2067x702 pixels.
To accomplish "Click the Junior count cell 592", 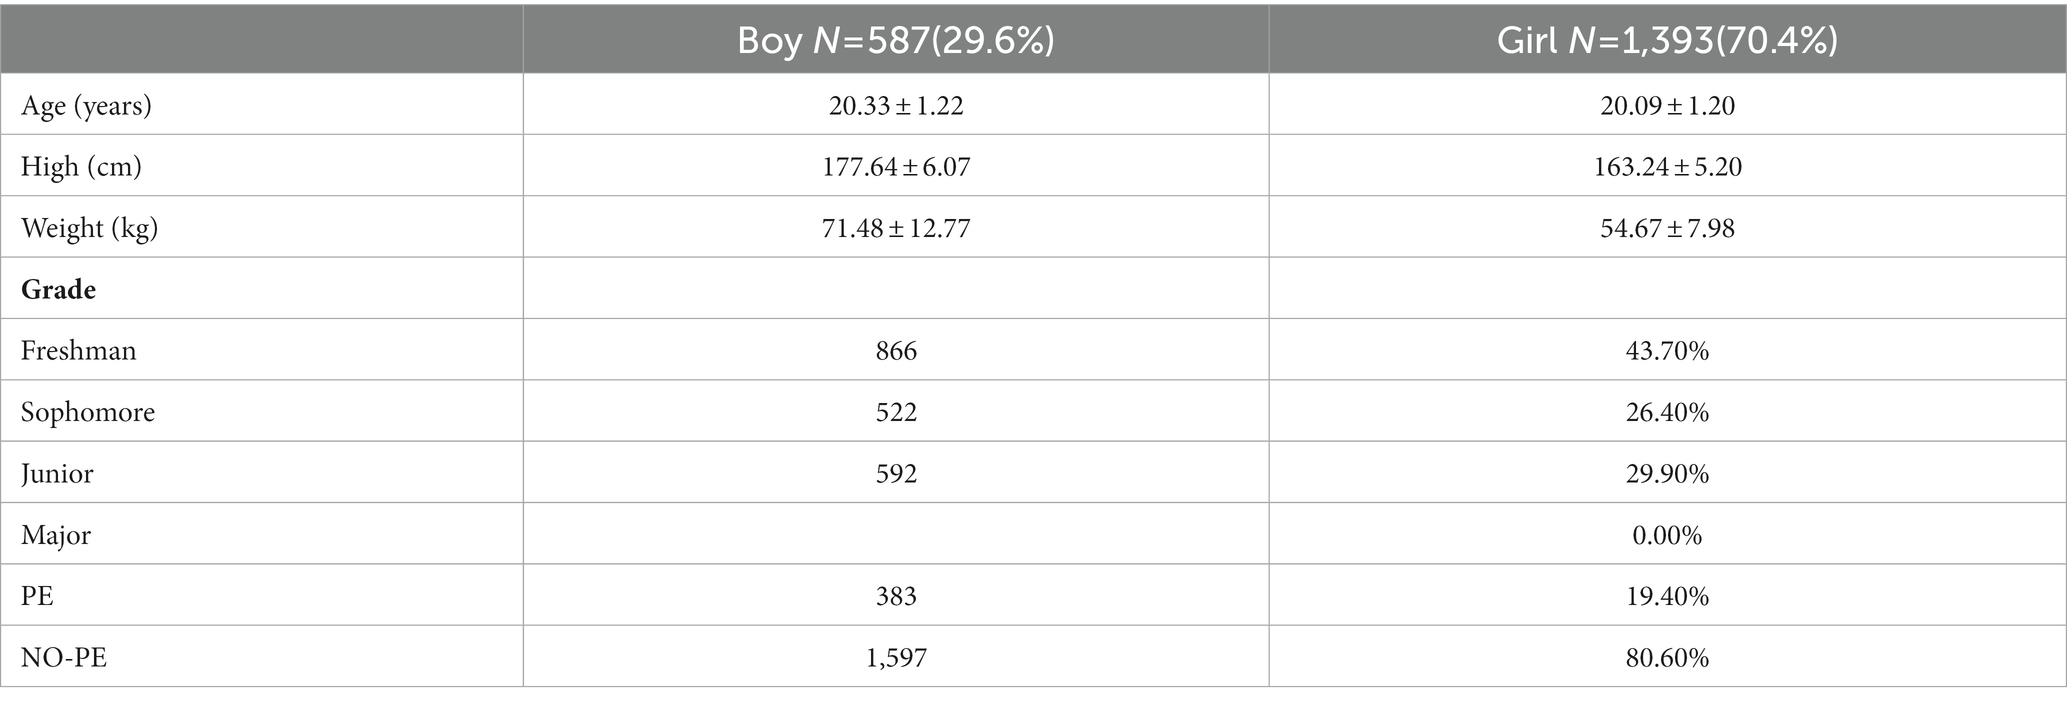I will [x=896, y=474].
